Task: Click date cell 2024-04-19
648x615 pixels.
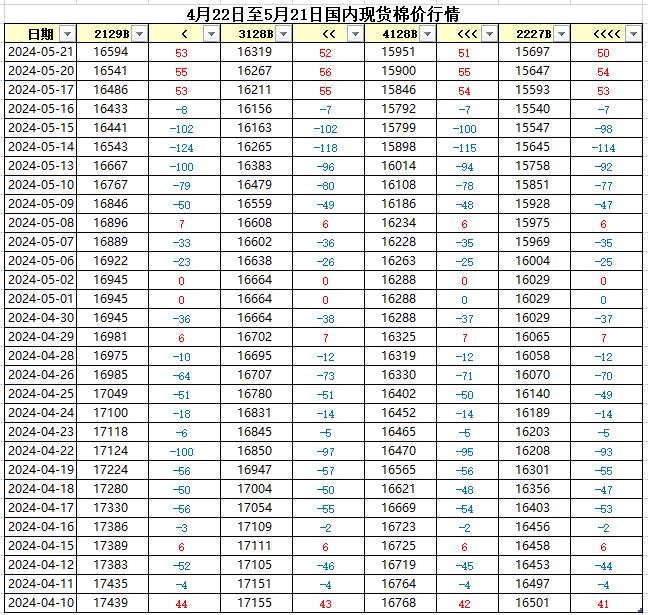Action: 40,470
